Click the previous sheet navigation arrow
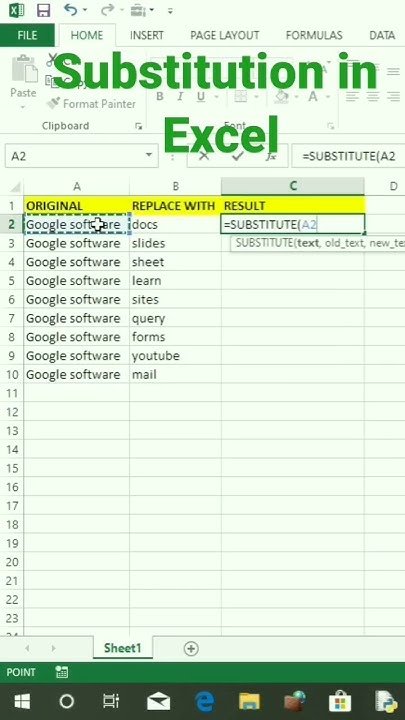Image resolution: width=405 pixels, height=720 pixels. 27,648
